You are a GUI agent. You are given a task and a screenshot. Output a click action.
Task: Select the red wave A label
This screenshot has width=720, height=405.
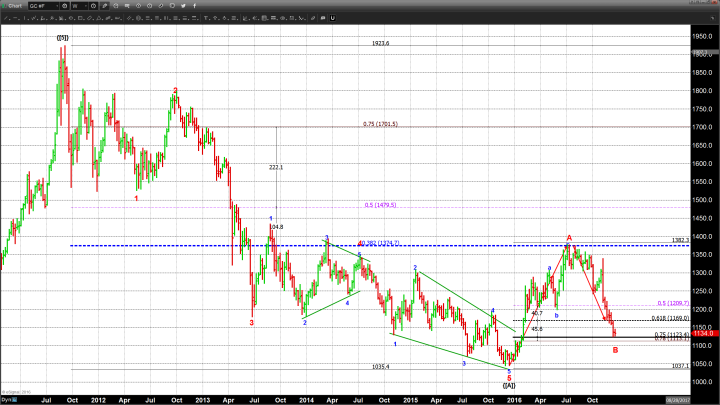569,238
